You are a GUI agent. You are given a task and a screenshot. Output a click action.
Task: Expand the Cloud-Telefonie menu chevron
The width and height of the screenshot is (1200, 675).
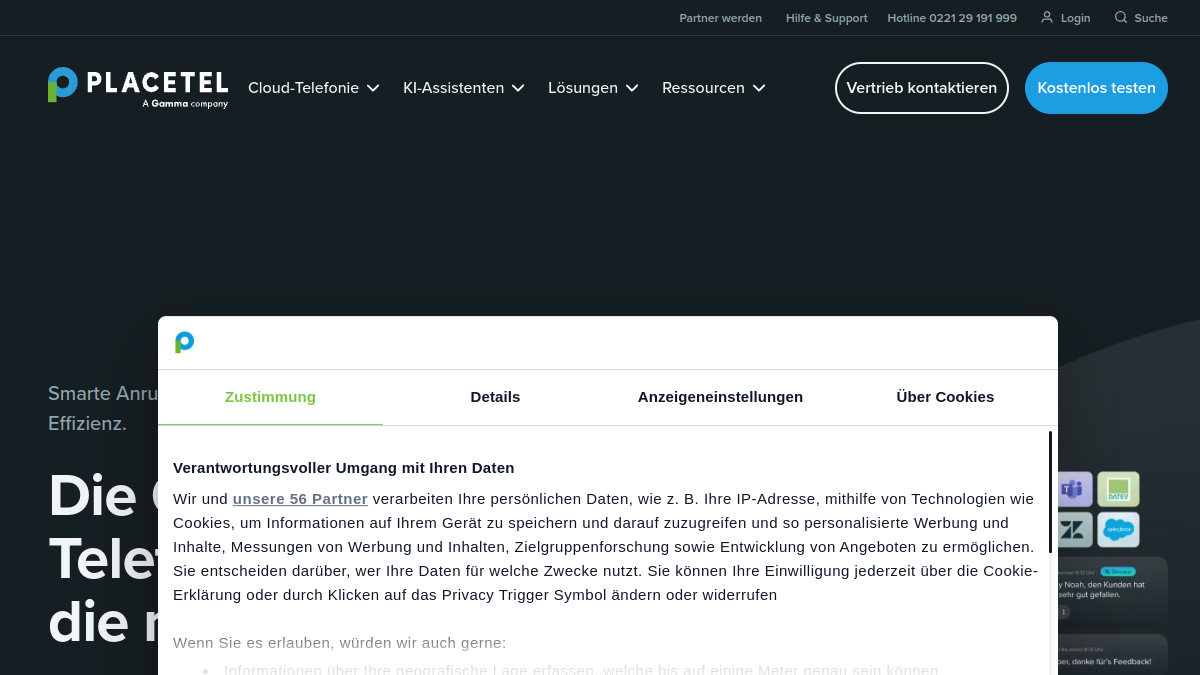(373, 88)
